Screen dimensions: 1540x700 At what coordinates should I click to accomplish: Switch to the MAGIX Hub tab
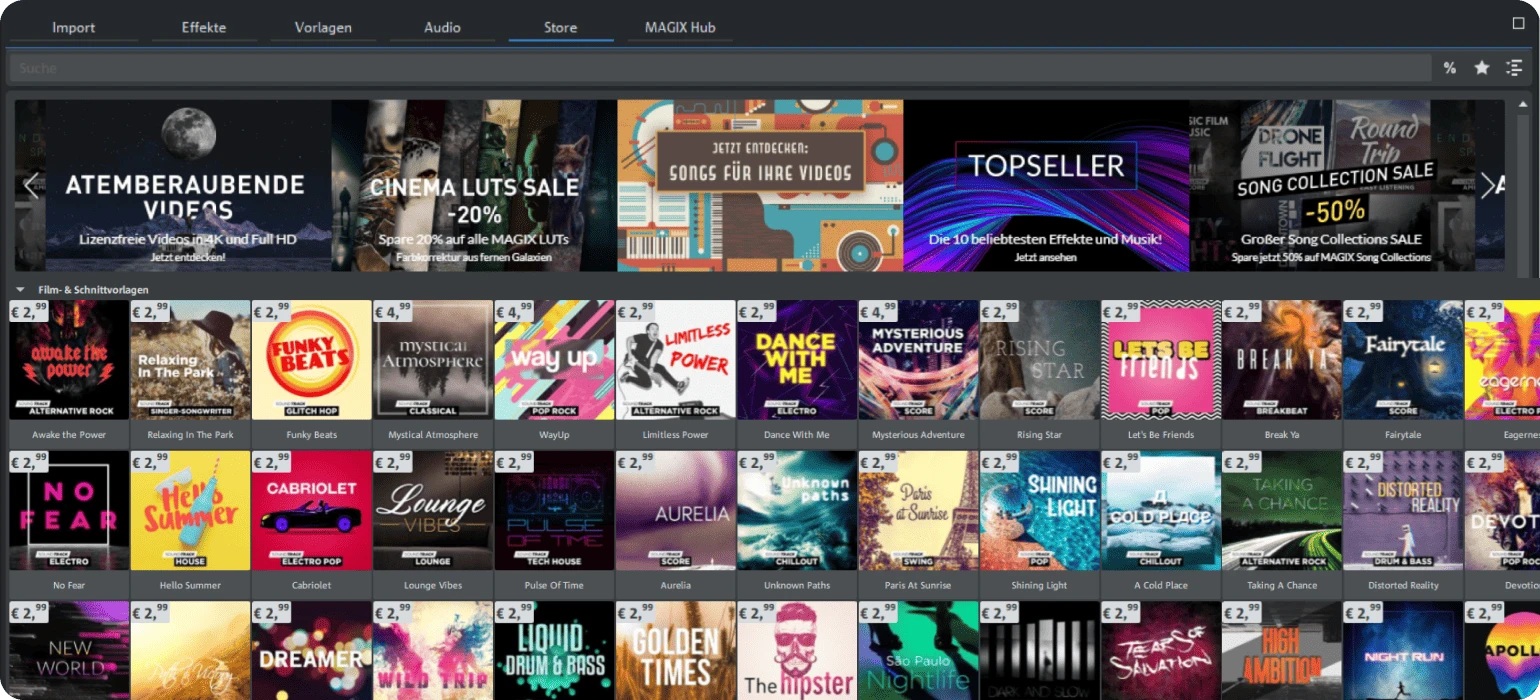pyautogui.click(x=680, y=27)
